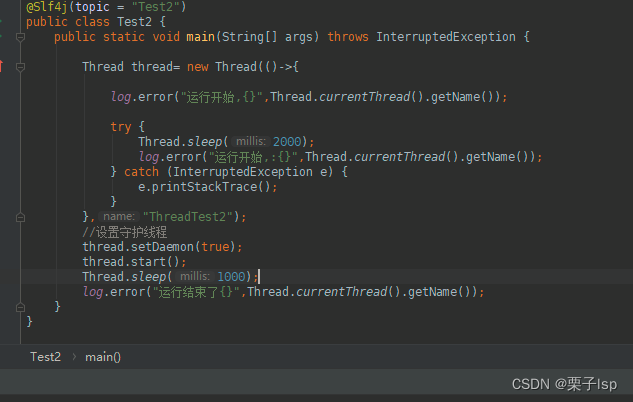Select the Test2 breadcrumb in the bottom bar
633x402 pixels.
pos(46,357)
